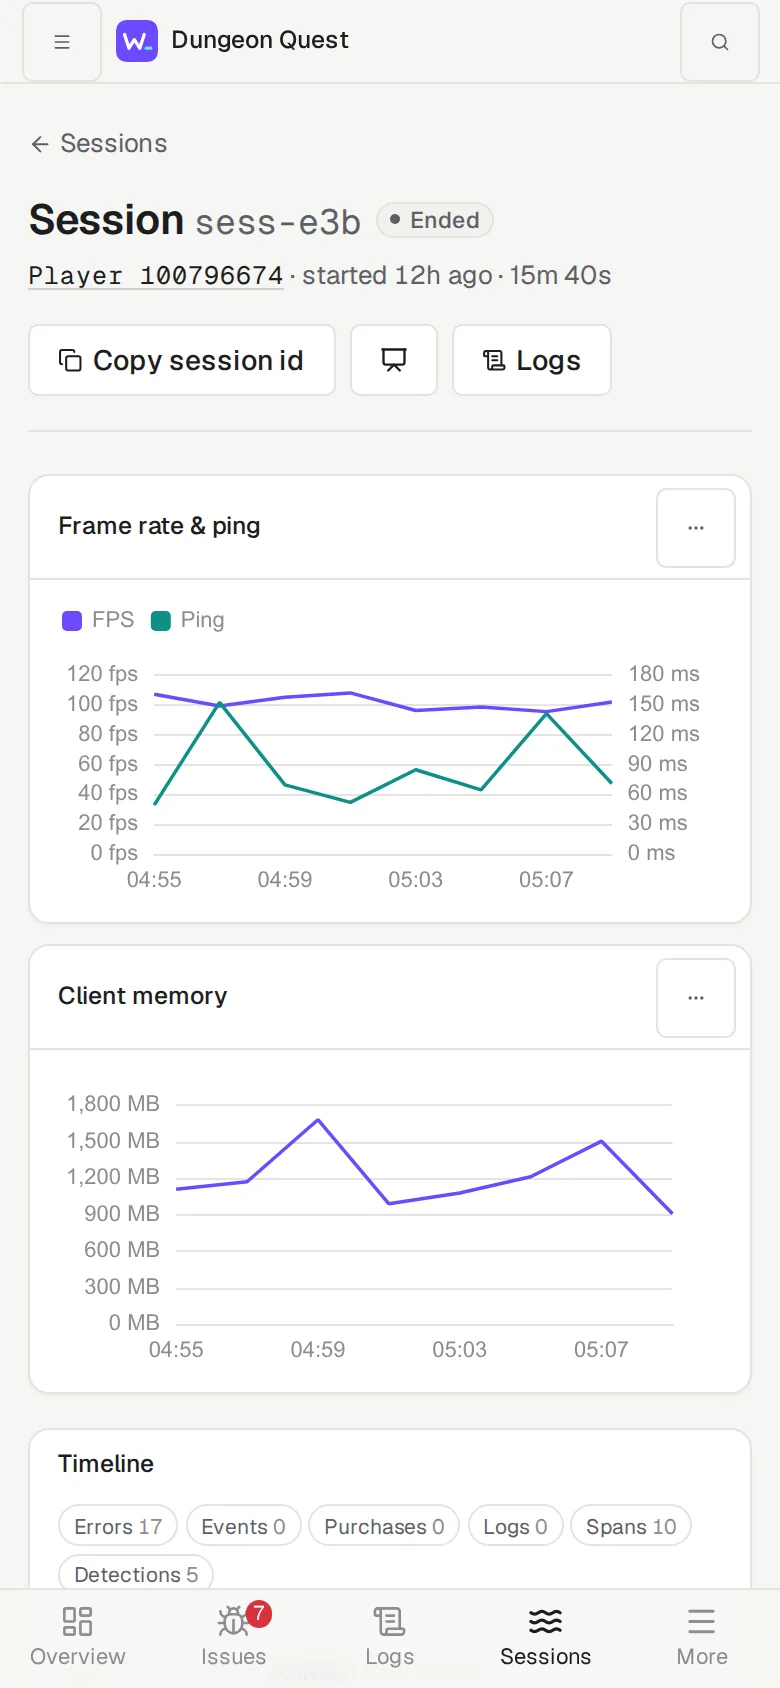Screen dimensions: 780x1688
Task: Click the Dungeon Quest app logo
Action: click(x=137, y=41)
